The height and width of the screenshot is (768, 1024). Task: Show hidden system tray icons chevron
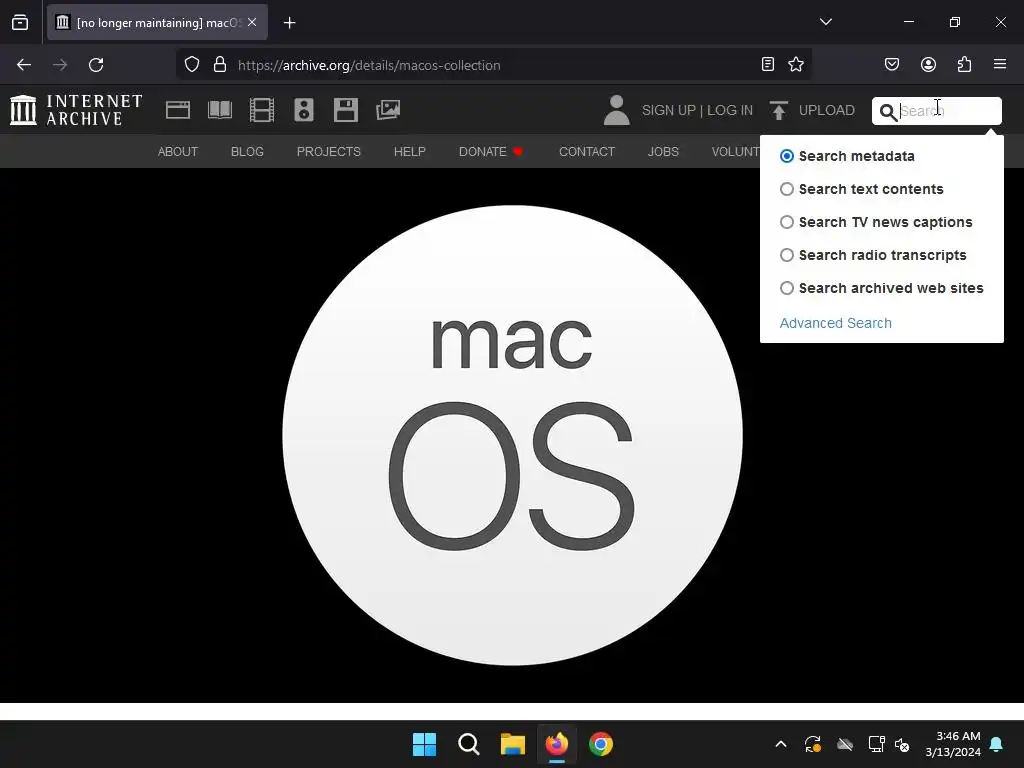point(780,744)
